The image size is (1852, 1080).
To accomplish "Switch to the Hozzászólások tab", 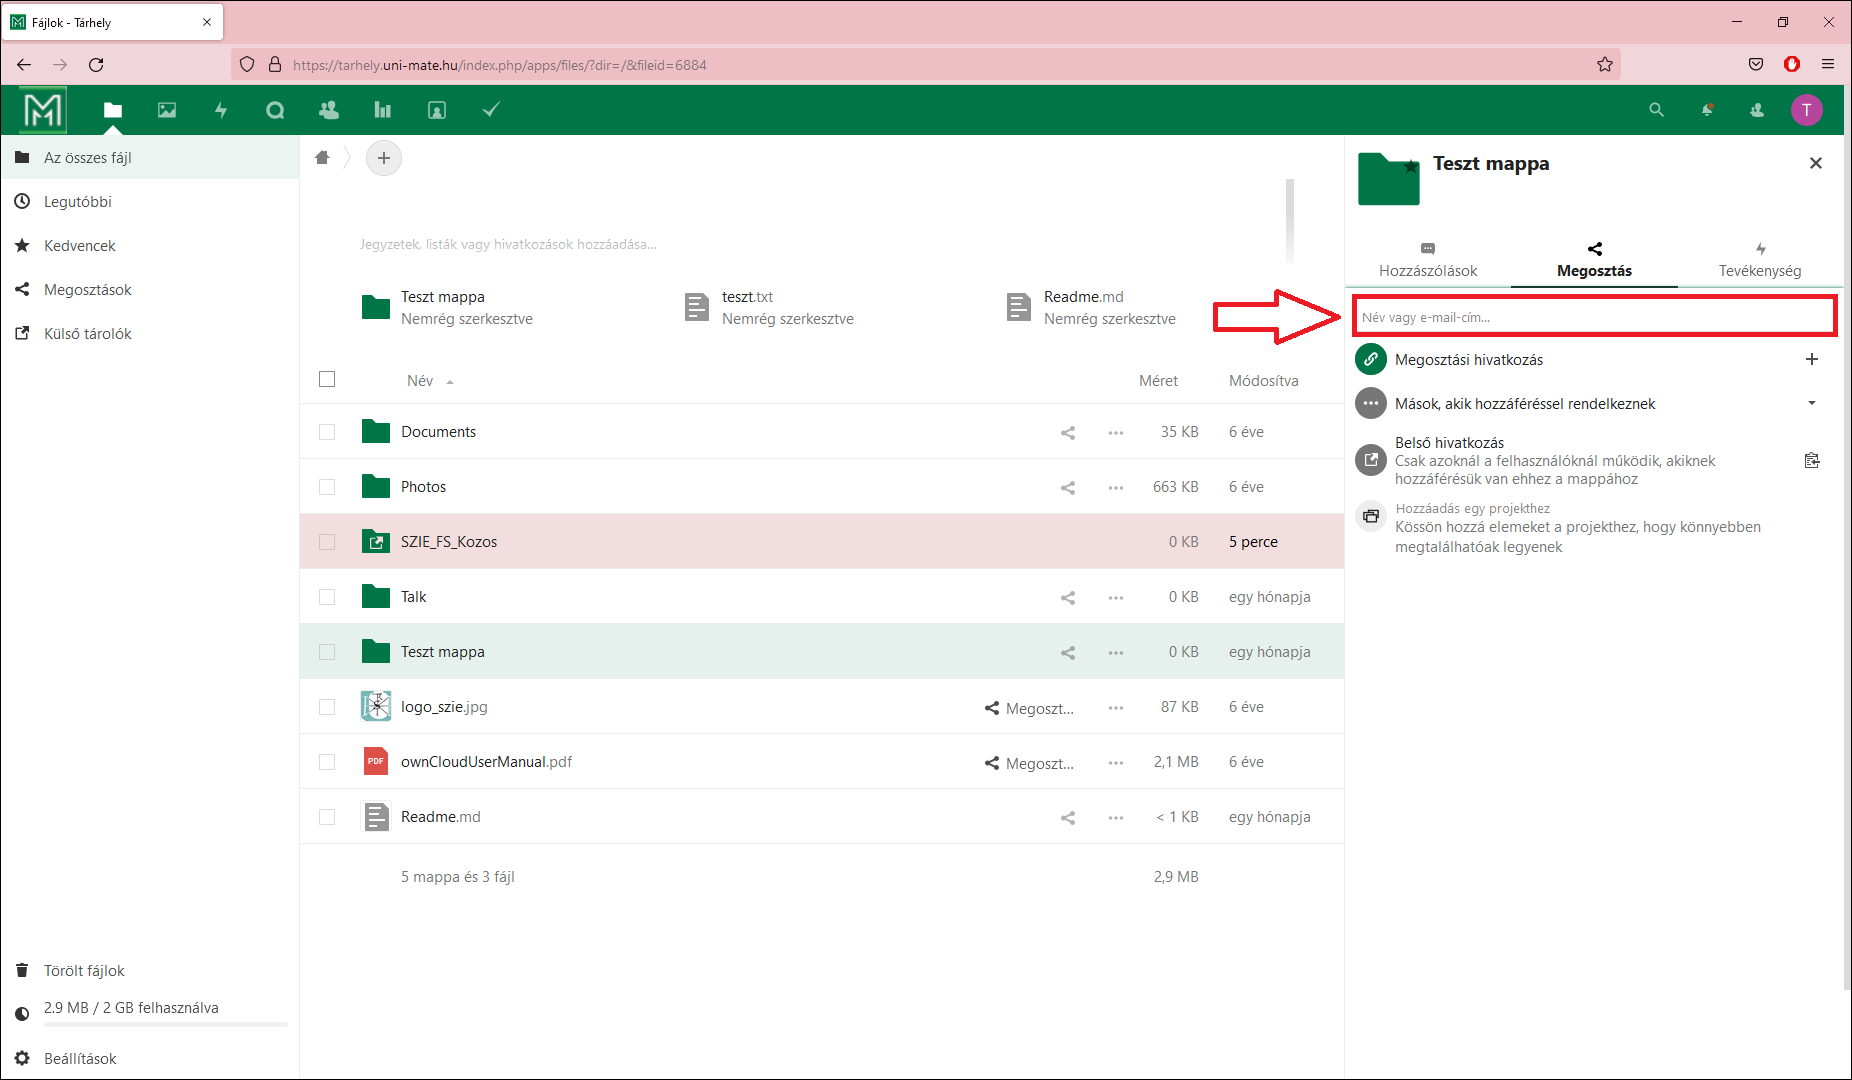I will (1427, 260).
